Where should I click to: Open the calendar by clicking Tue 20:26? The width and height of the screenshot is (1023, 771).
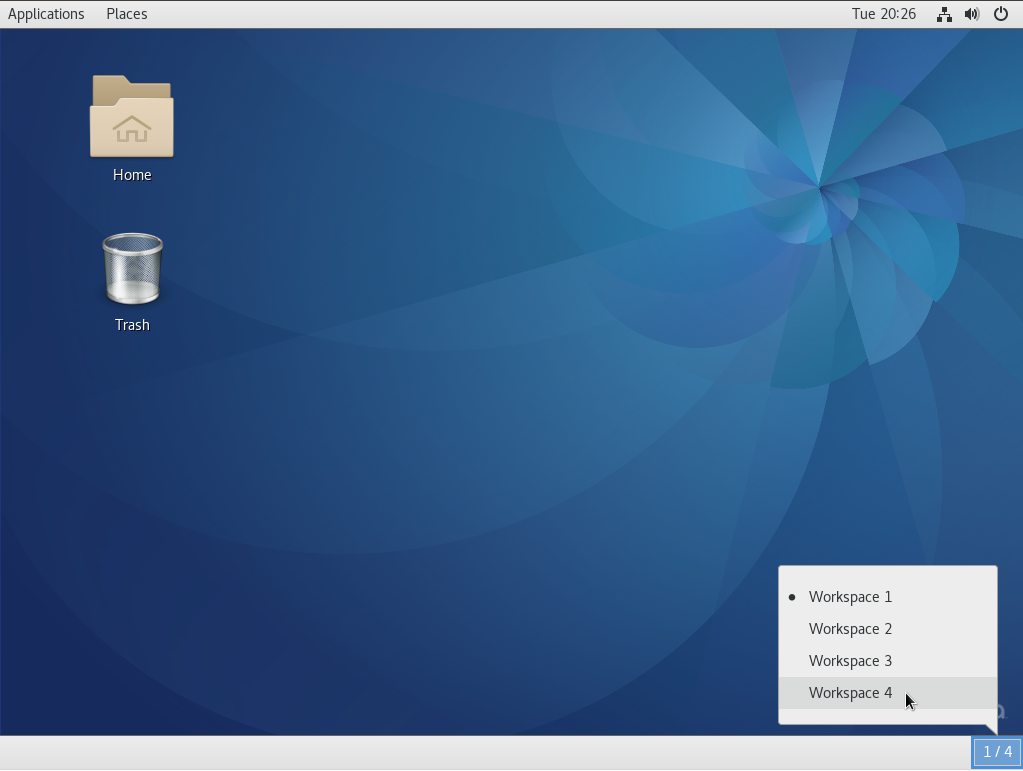[884, 13]
